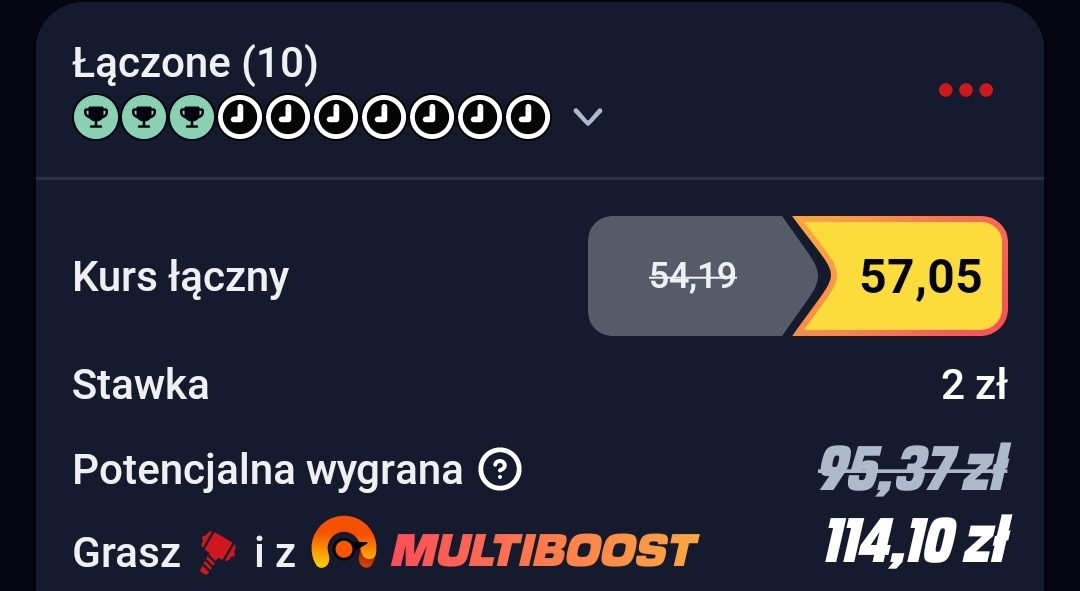The height and width of the screenshot is (591, 1080).
Task: Click the crossed-out 95,37 zł amount
Action: (914, 468)
